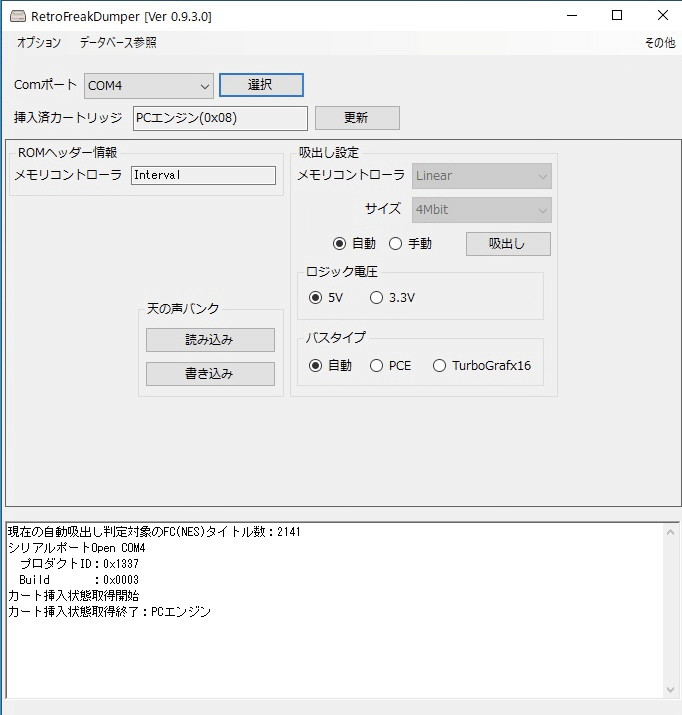Click the 挿入済カートリッジ field showing PCエンジン(0x08)
Image resolution: width=682 pixels, height=715 pixels.
pos(220,118)
